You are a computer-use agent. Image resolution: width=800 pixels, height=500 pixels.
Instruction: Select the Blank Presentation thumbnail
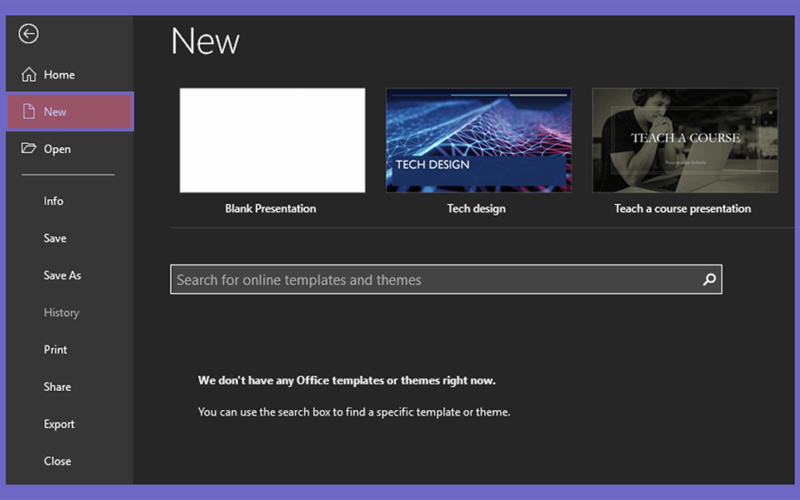(x=272, y=140)
